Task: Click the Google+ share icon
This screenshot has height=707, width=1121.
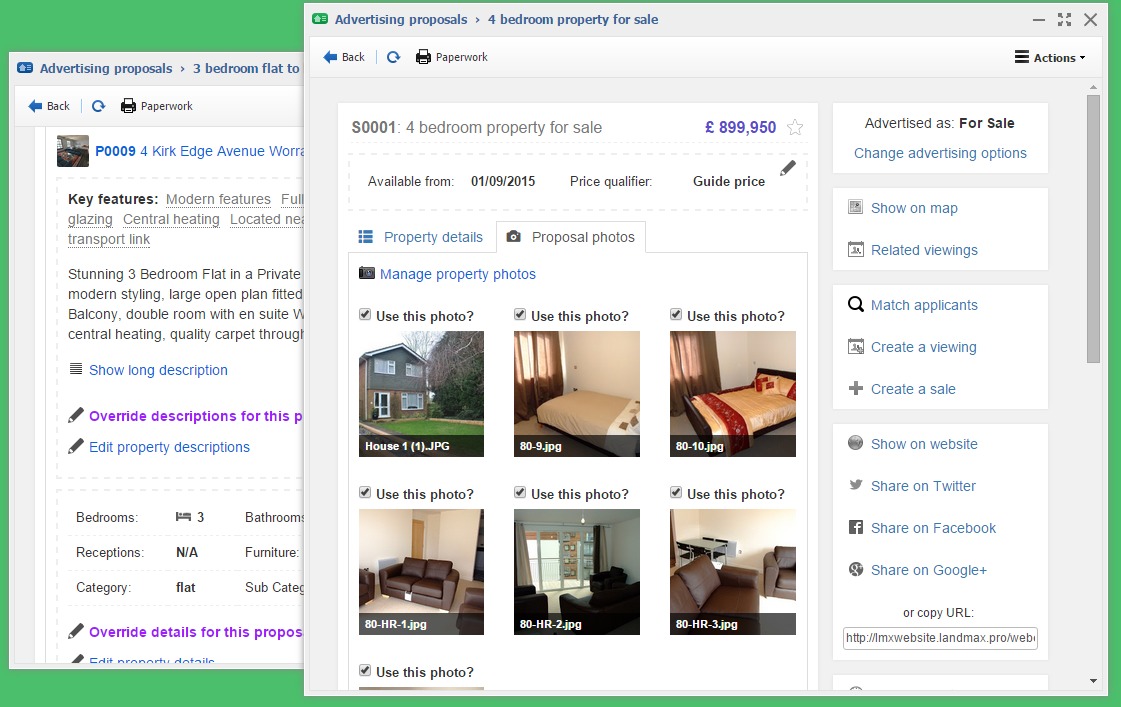Action: tap(855, 570)
